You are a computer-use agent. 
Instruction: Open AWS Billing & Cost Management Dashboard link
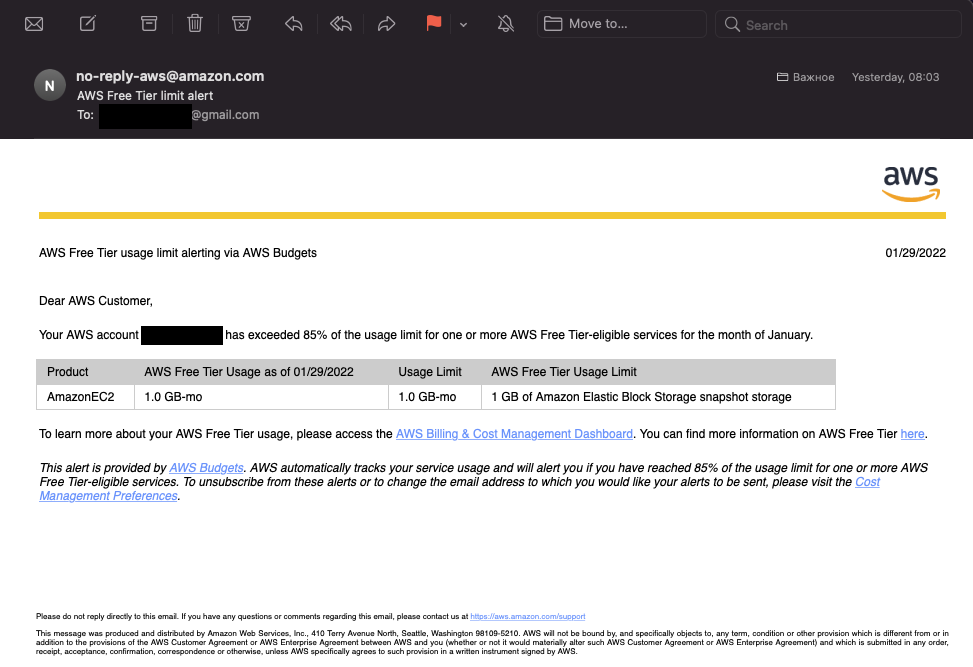(514, 434)
